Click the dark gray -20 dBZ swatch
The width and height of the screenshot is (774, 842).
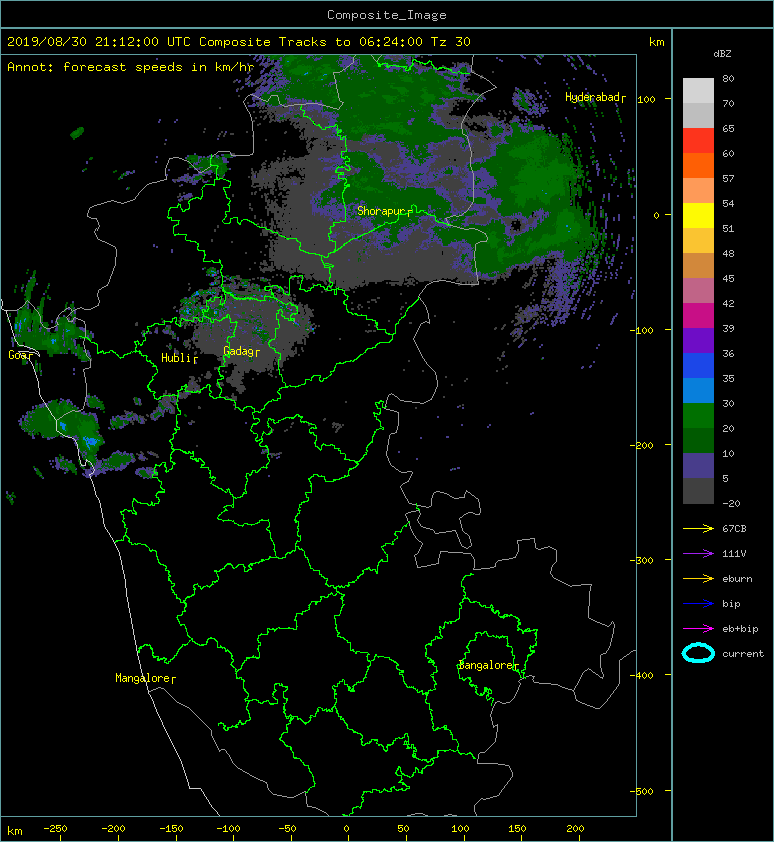(698, 491)
